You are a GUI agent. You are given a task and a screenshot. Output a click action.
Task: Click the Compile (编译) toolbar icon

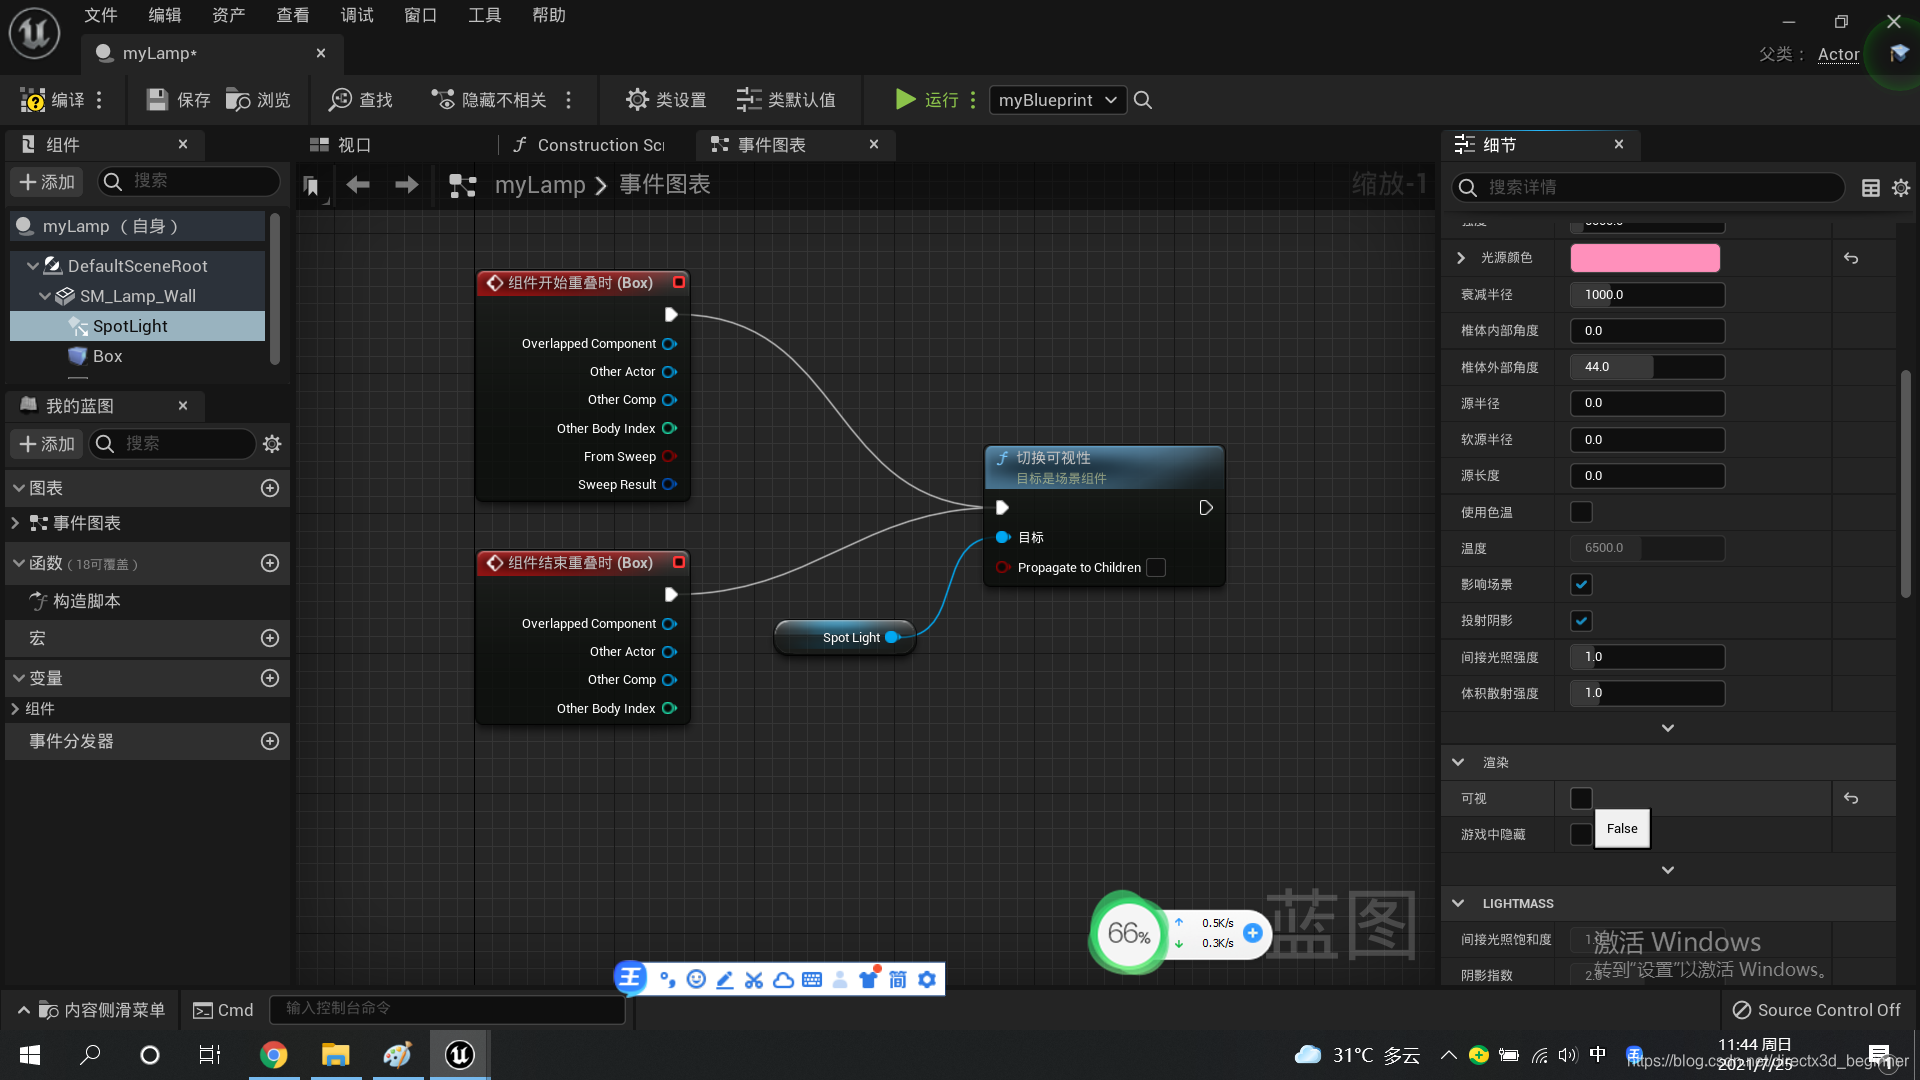(x=33, y=100)
